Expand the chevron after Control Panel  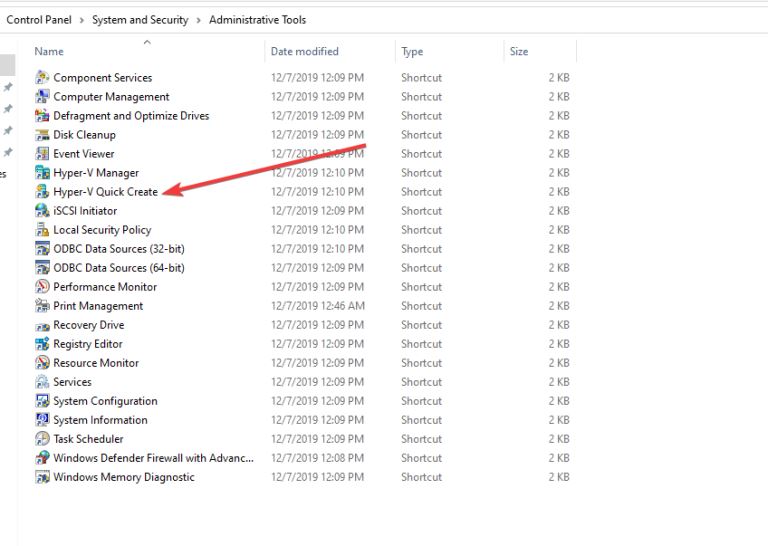point(81,20)
